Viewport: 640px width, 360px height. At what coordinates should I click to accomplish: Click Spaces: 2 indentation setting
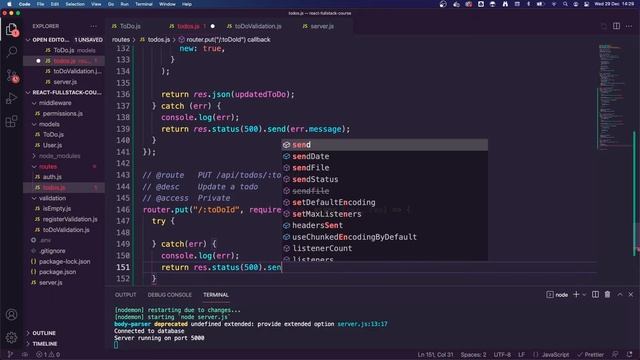tap(473, 355)
